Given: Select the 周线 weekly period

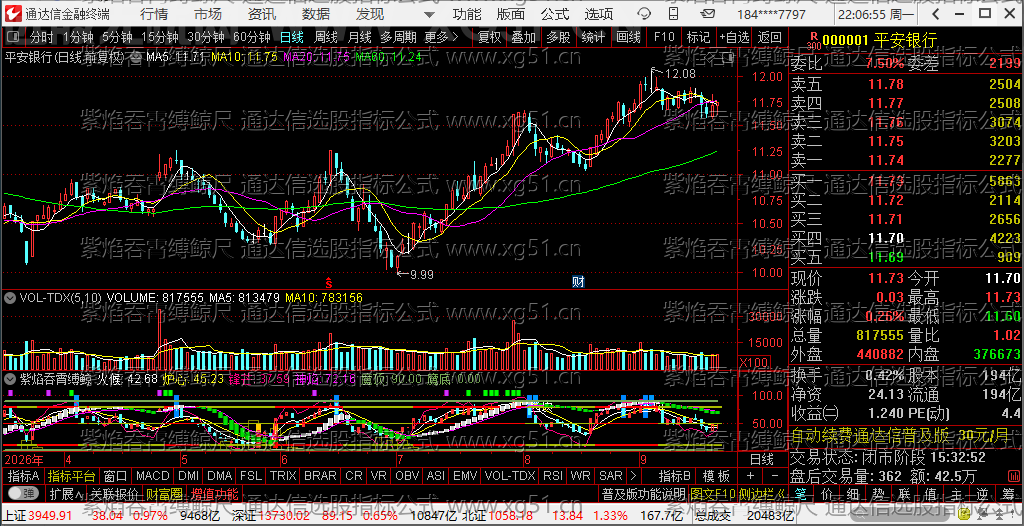Looking at the screenshot, I should [x=326, y=37].
